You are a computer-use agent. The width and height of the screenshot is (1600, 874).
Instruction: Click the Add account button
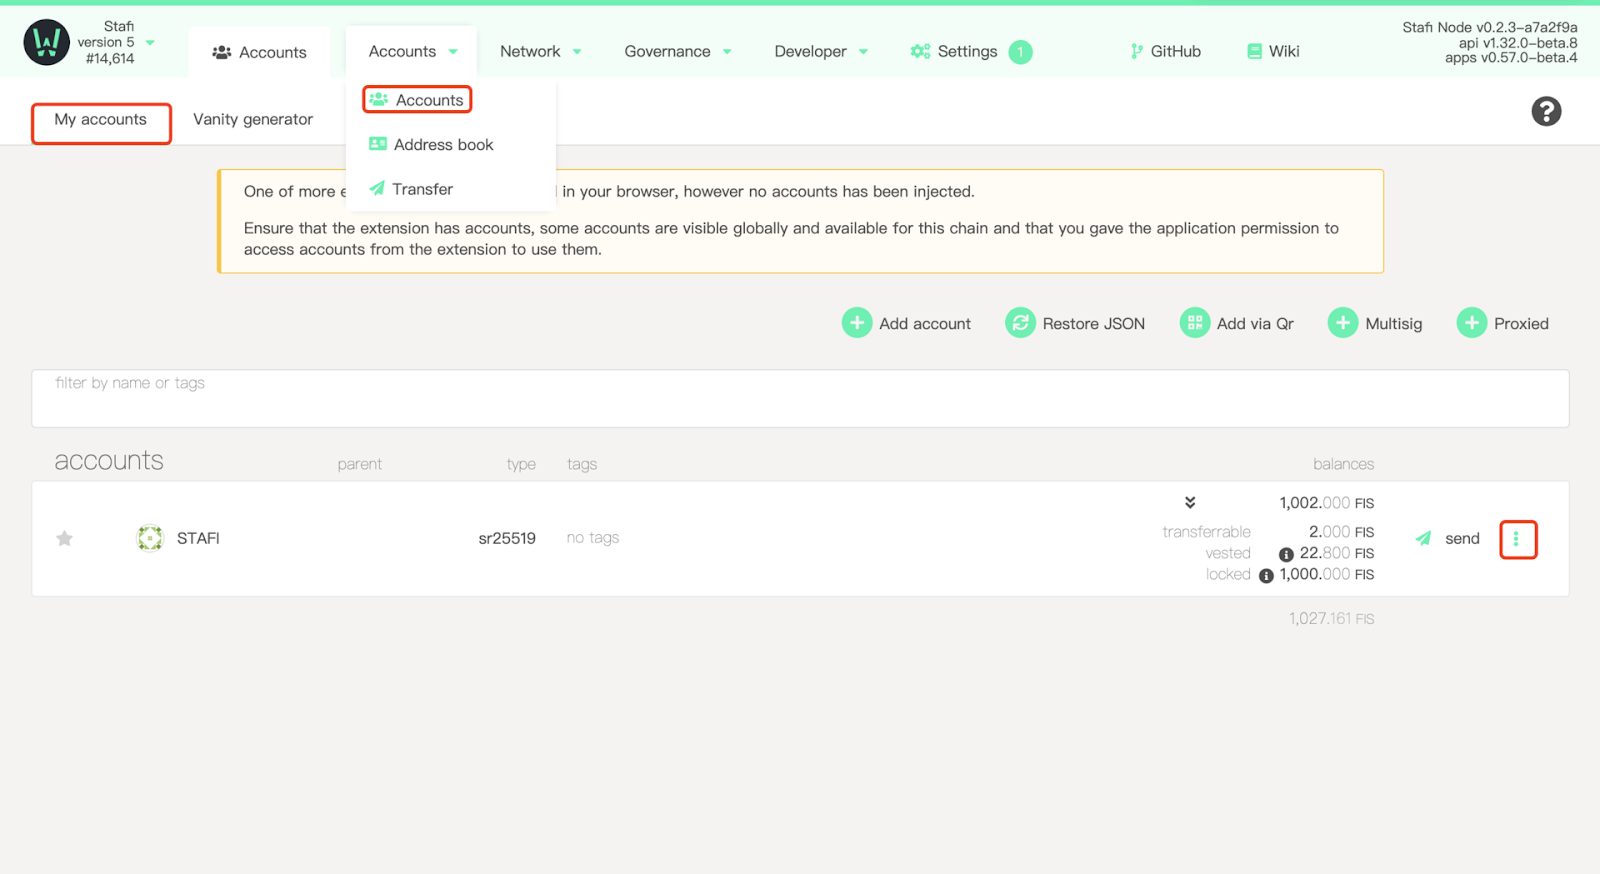pyautogui.click(x=907, y=323)
